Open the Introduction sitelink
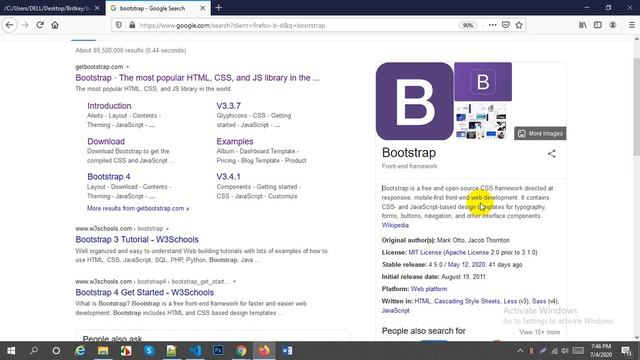The height and width of the screenshot is (360, 640). pos(109,106)
